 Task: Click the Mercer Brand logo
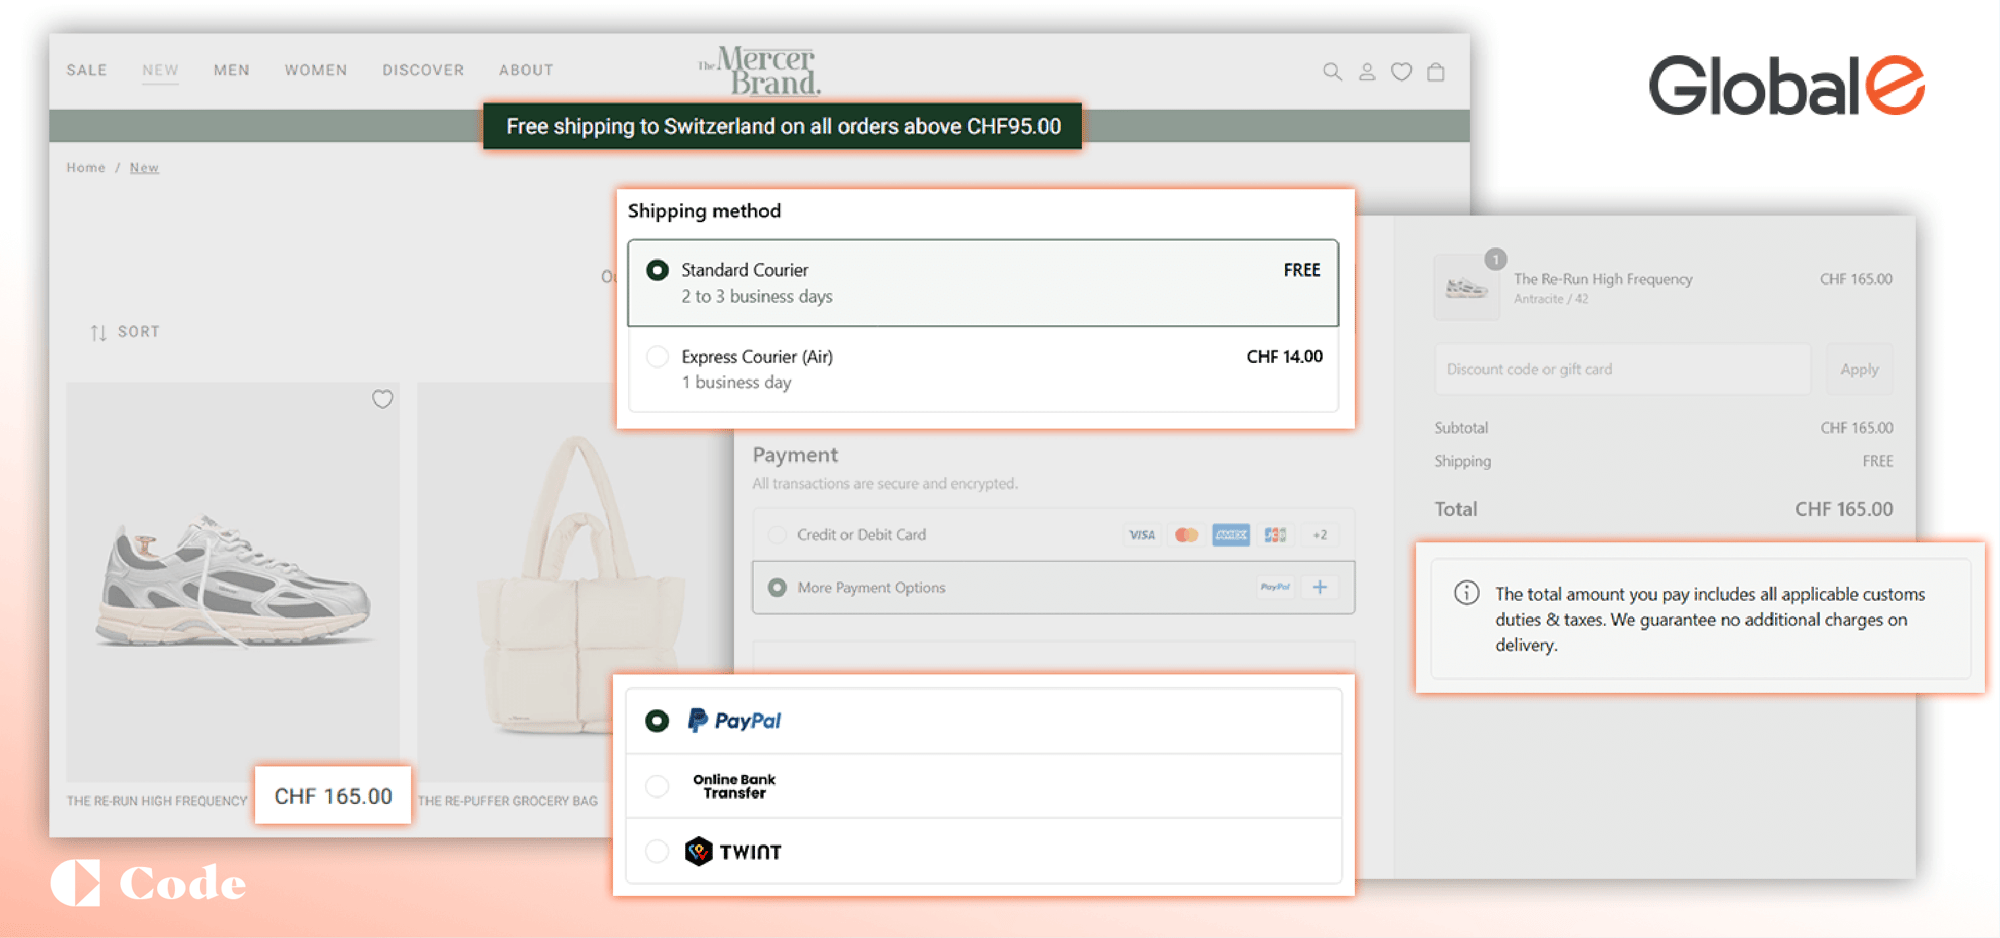pyautogui.click(x=760, y=71)
